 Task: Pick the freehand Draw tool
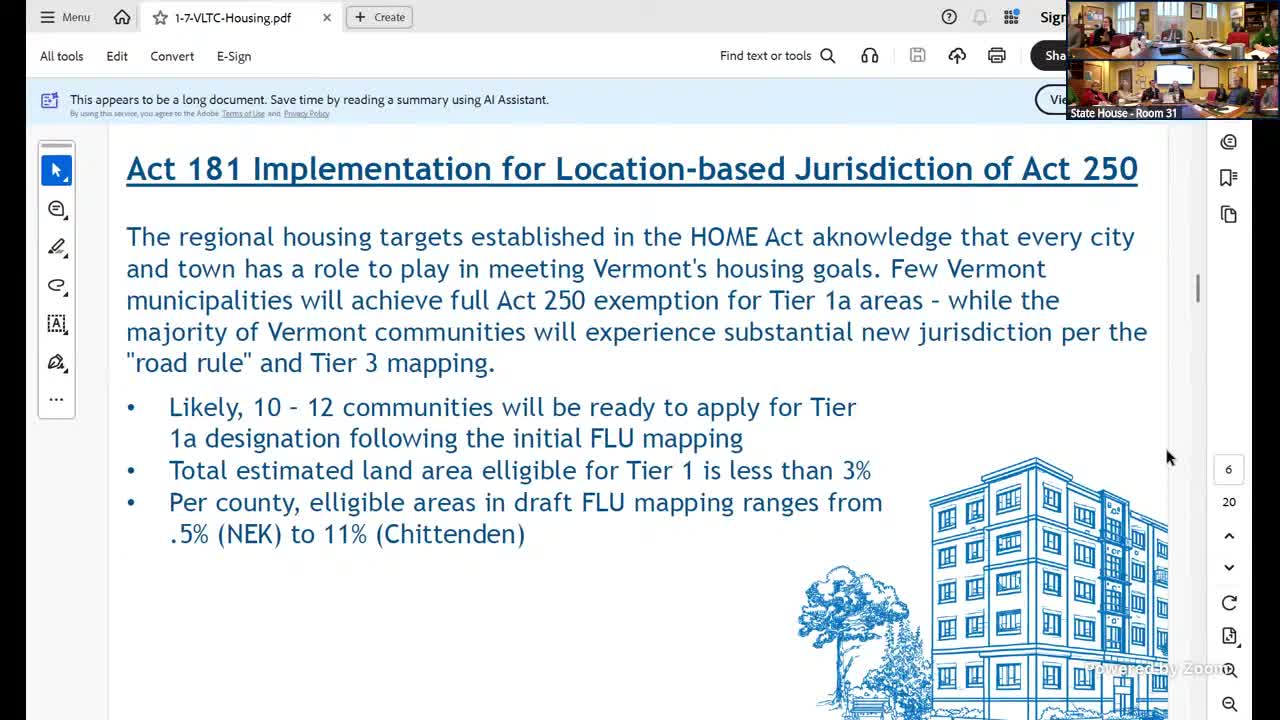click(56, 286)
